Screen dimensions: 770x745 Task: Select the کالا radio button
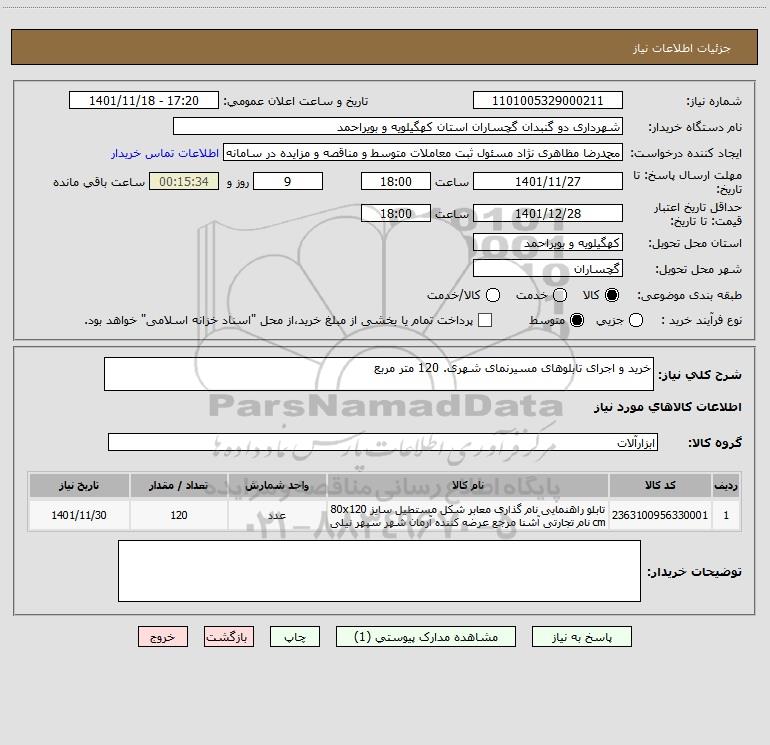(x=612, y=295)
